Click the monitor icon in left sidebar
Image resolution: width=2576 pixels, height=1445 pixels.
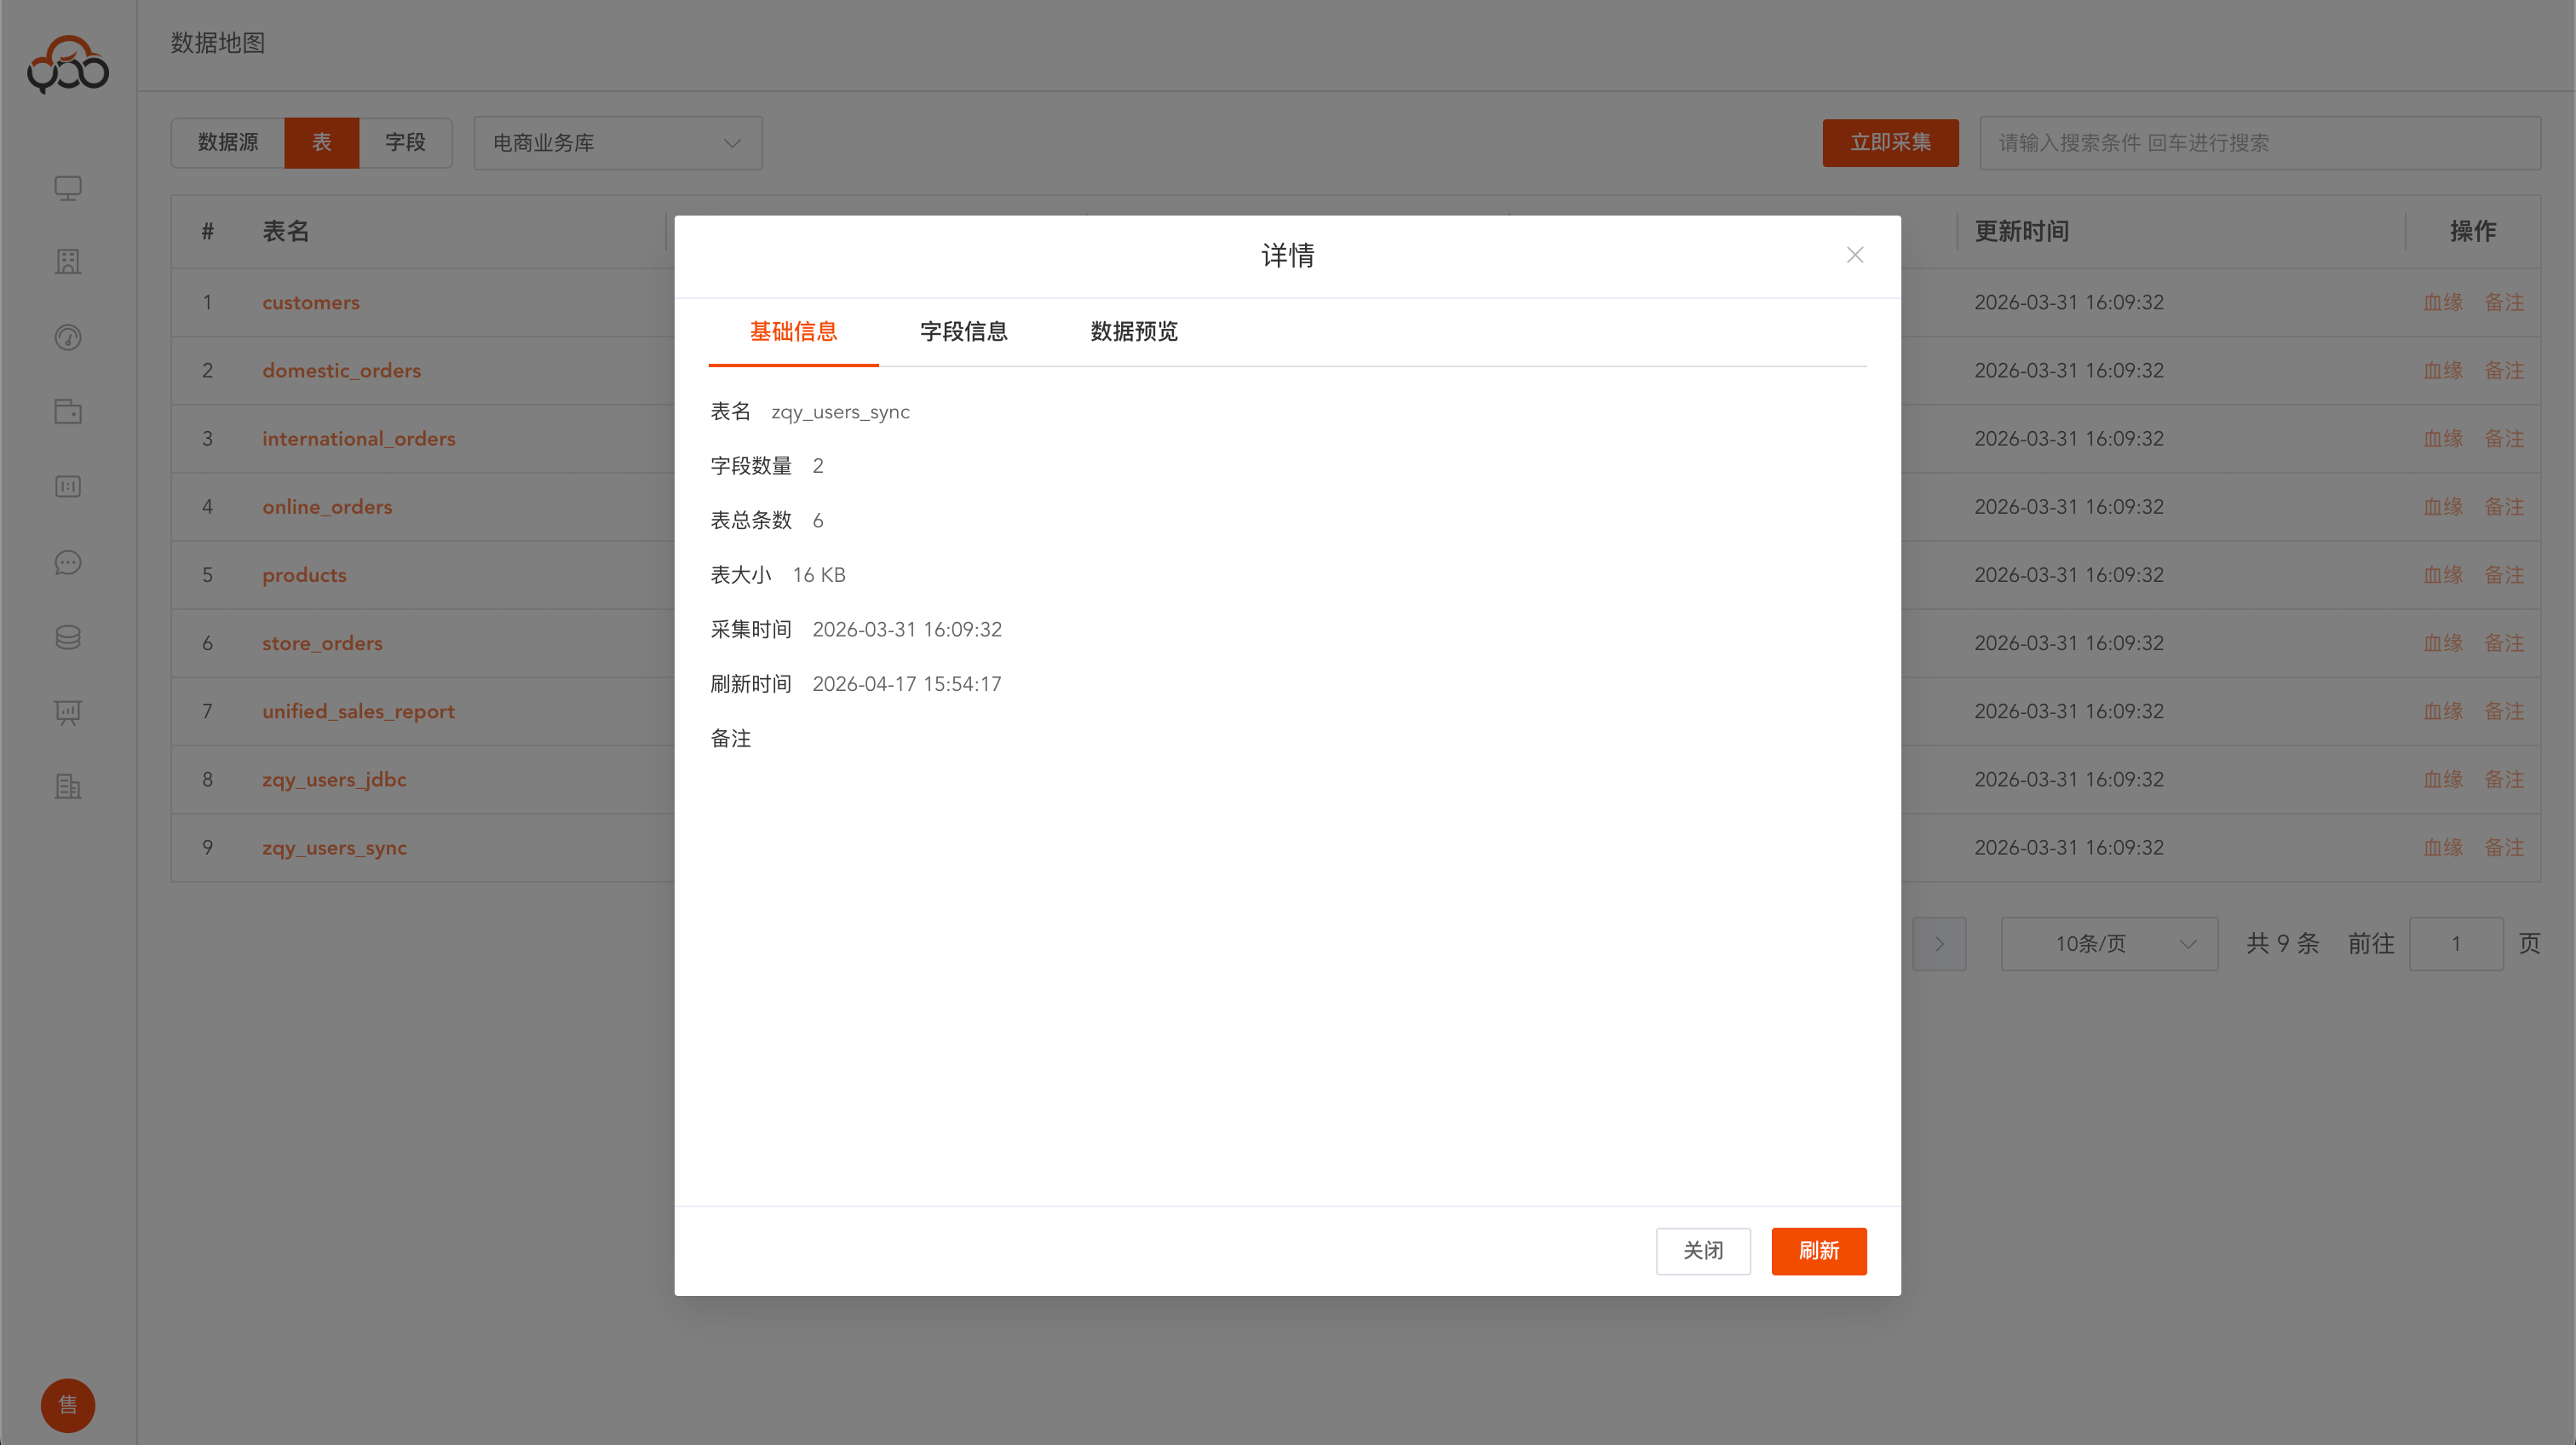[67, 188]
